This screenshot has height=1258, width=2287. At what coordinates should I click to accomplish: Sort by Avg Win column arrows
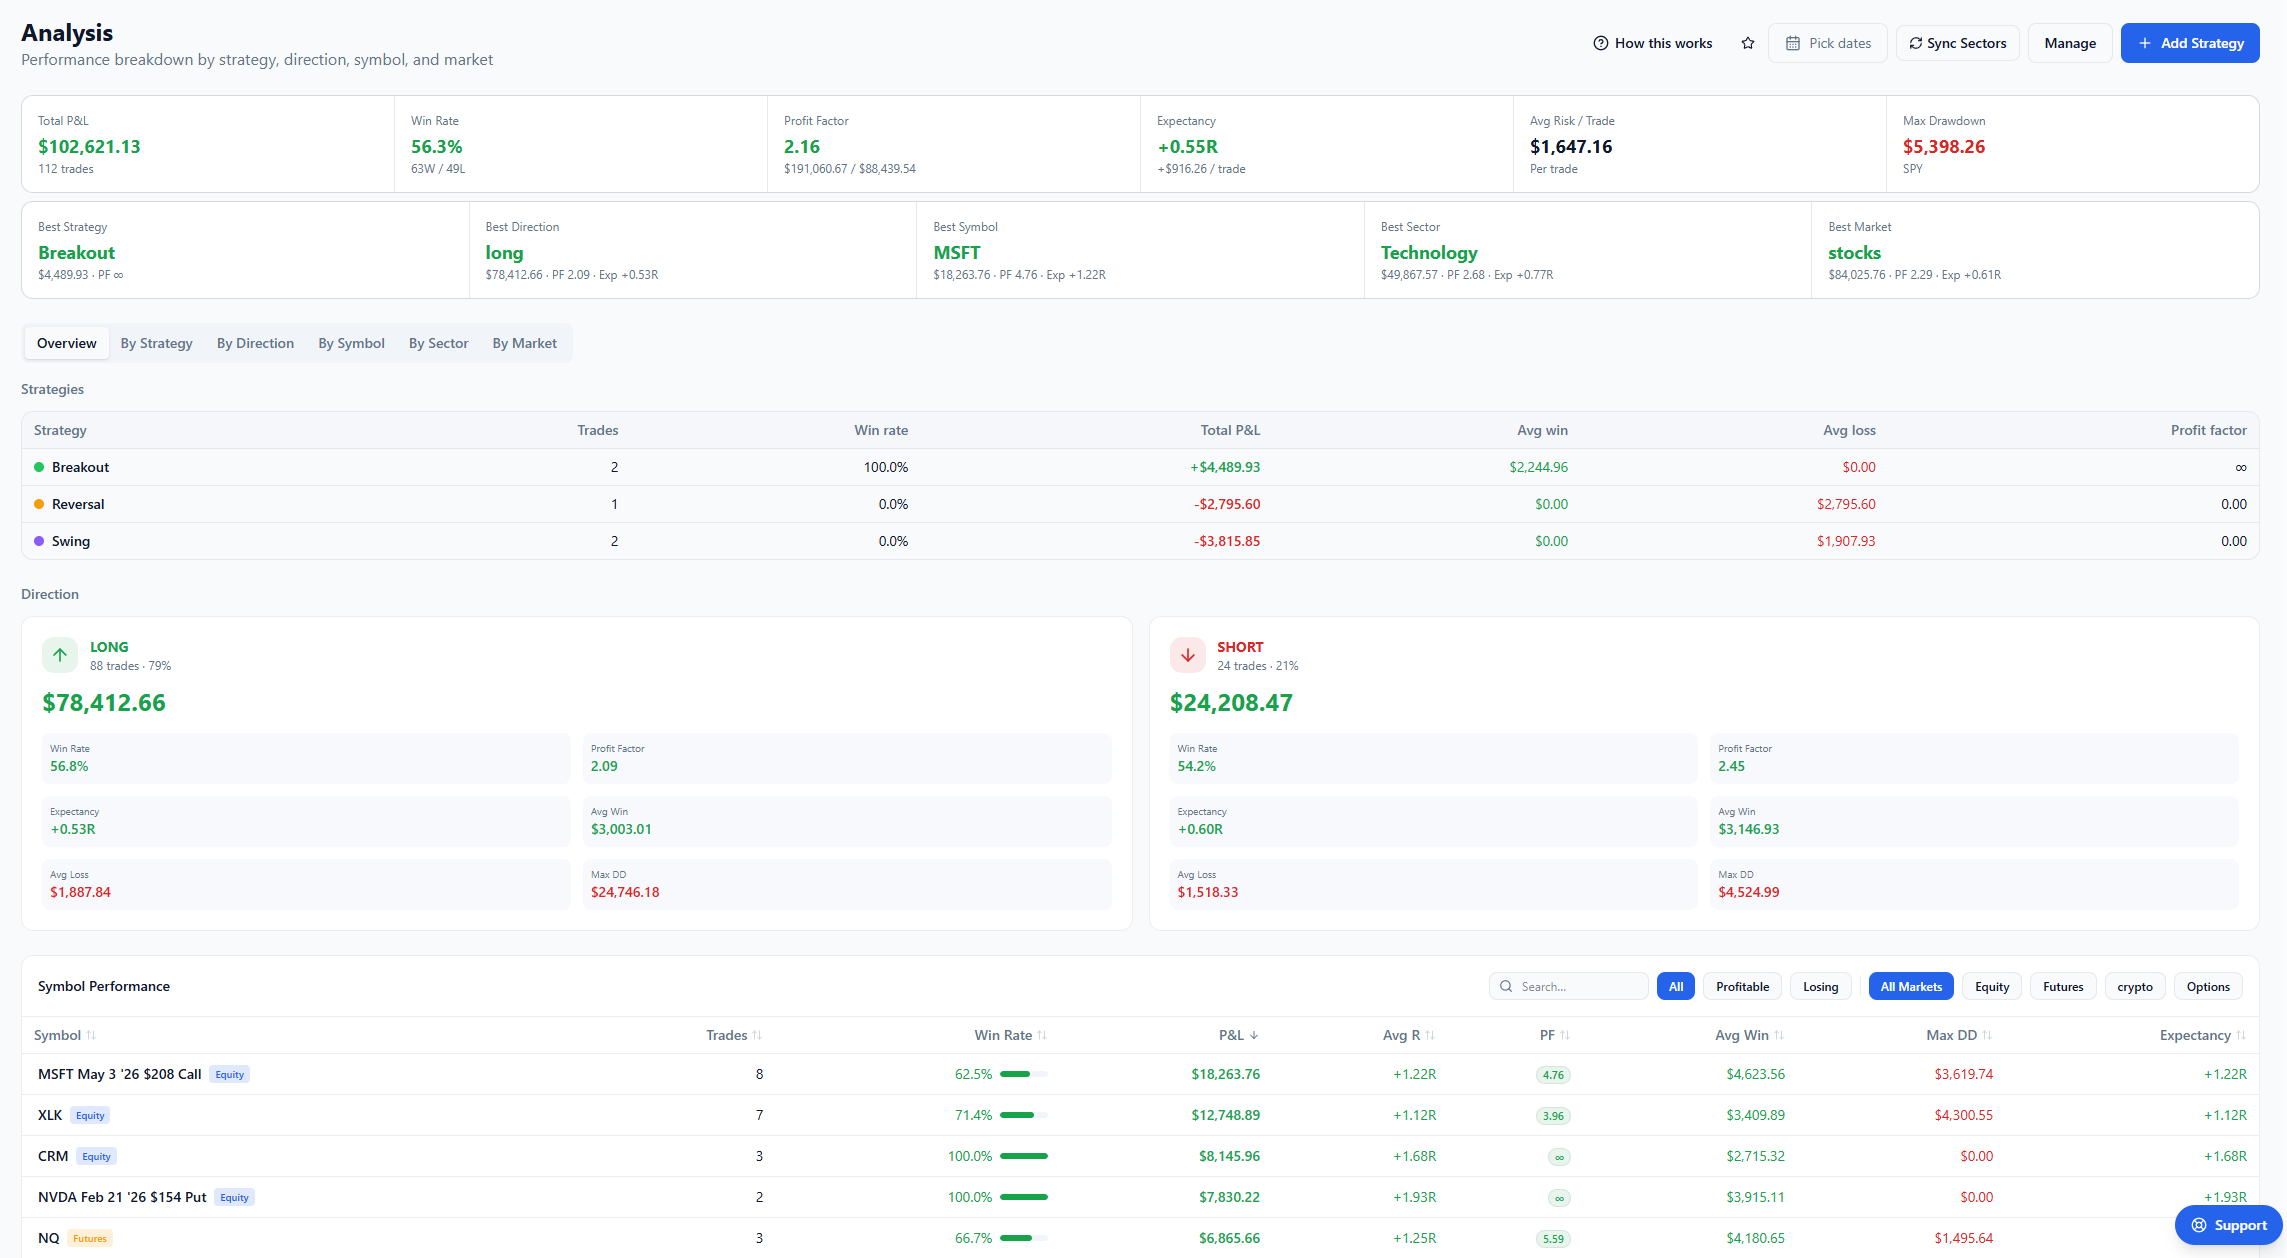point(1779,1035)
